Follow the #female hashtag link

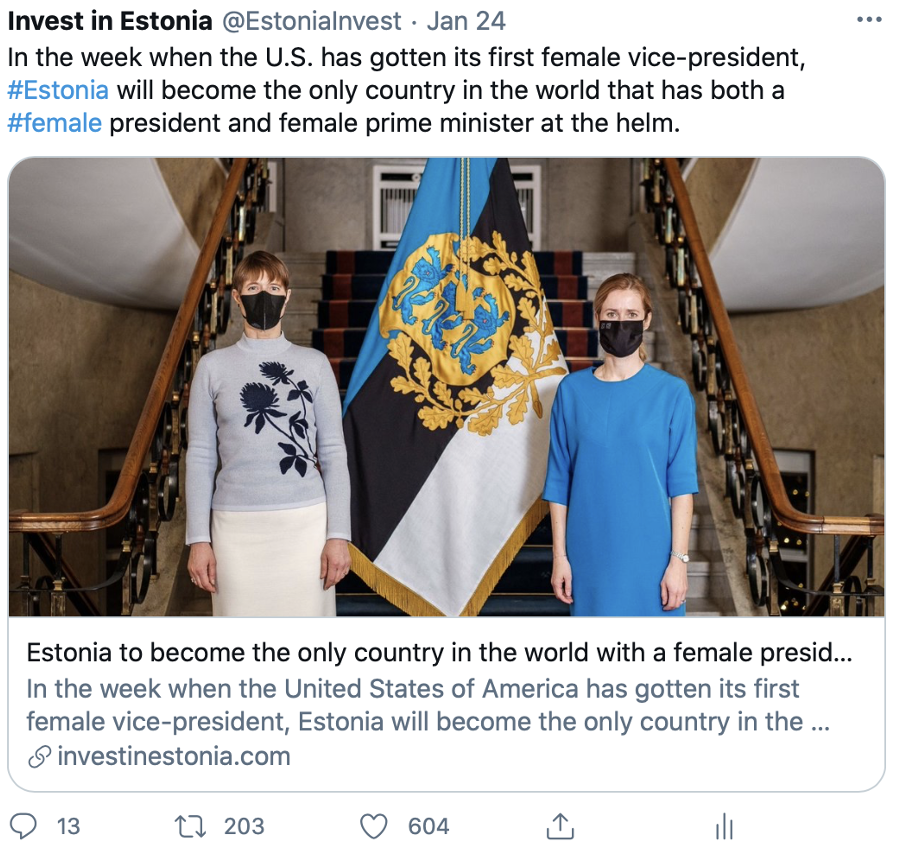[54, 125]
